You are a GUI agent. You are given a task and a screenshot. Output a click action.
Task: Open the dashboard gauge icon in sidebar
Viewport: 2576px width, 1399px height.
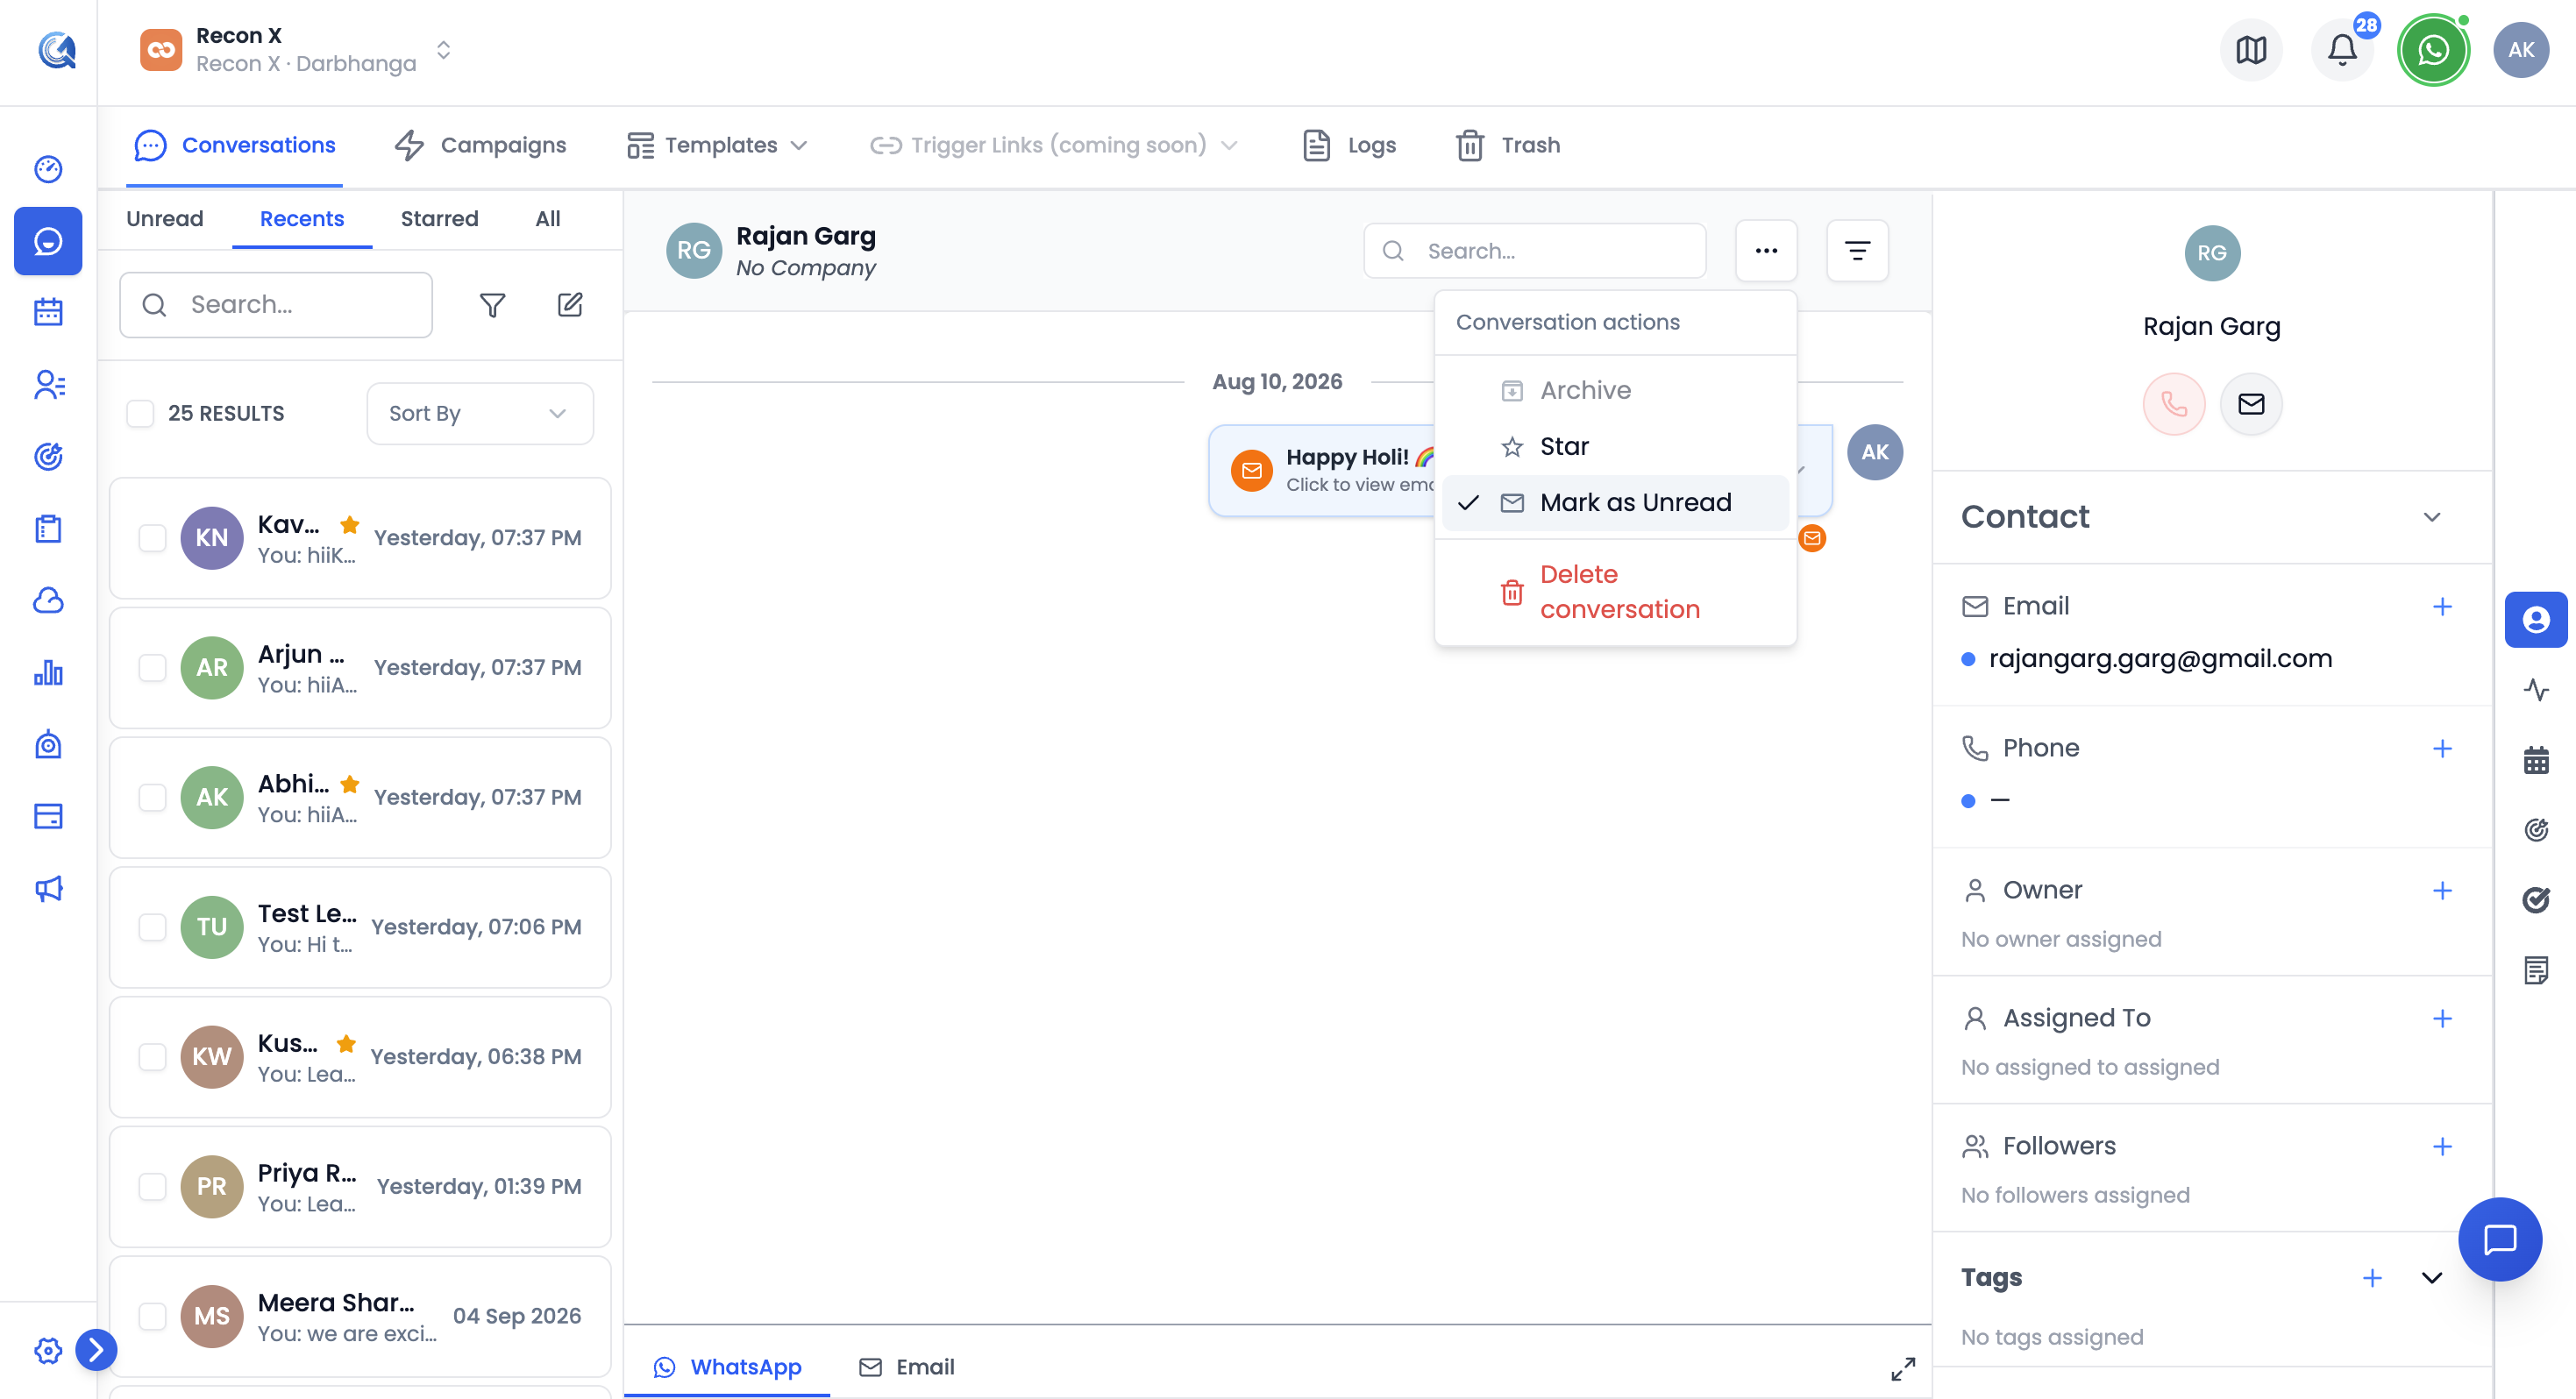coord(48,169)
